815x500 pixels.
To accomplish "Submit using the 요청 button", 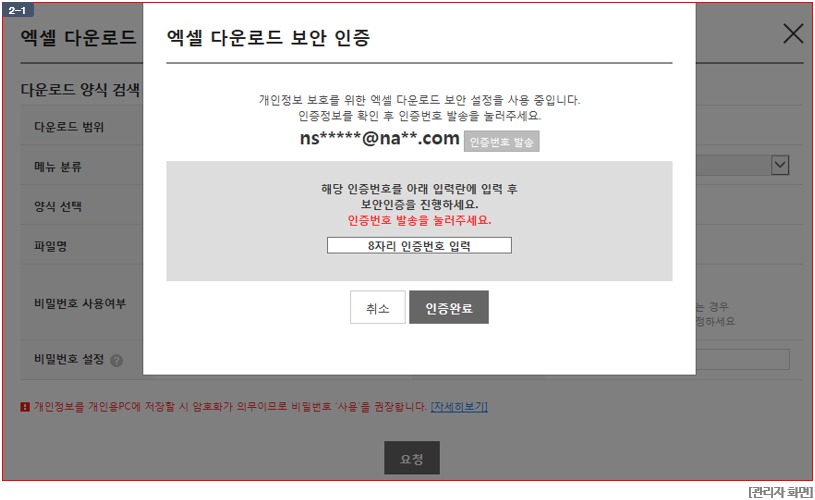I will click(412, 458).
